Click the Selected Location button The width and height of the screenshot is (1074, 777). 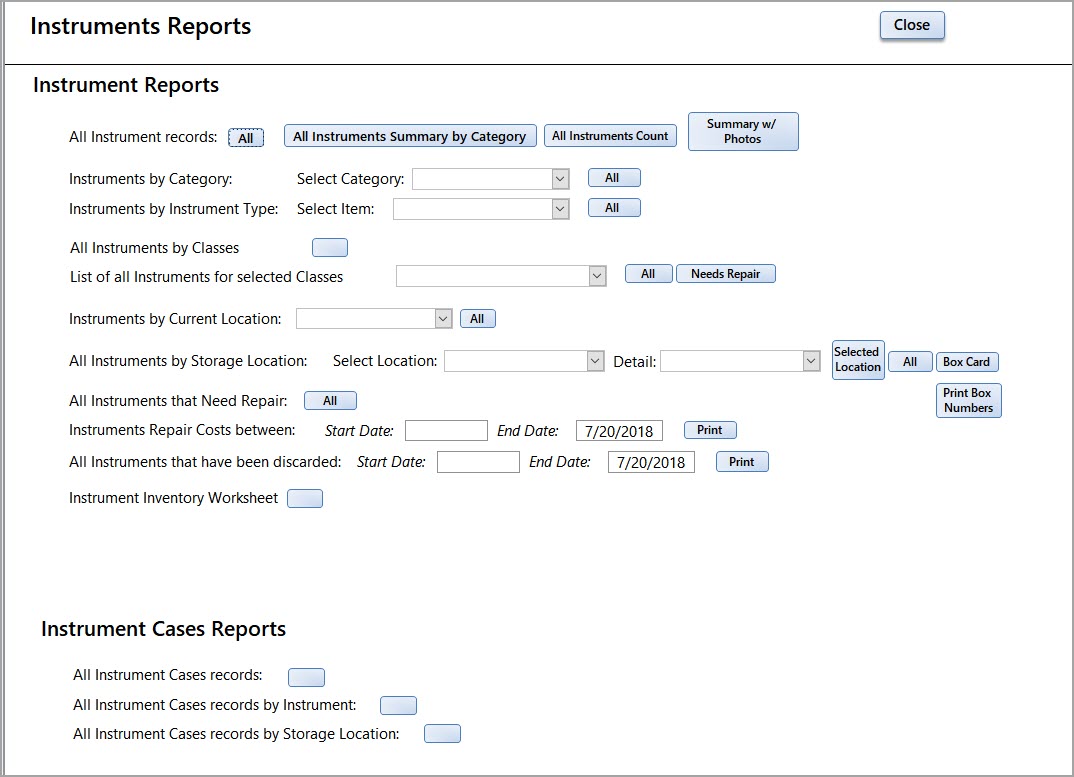coord(857,361)
